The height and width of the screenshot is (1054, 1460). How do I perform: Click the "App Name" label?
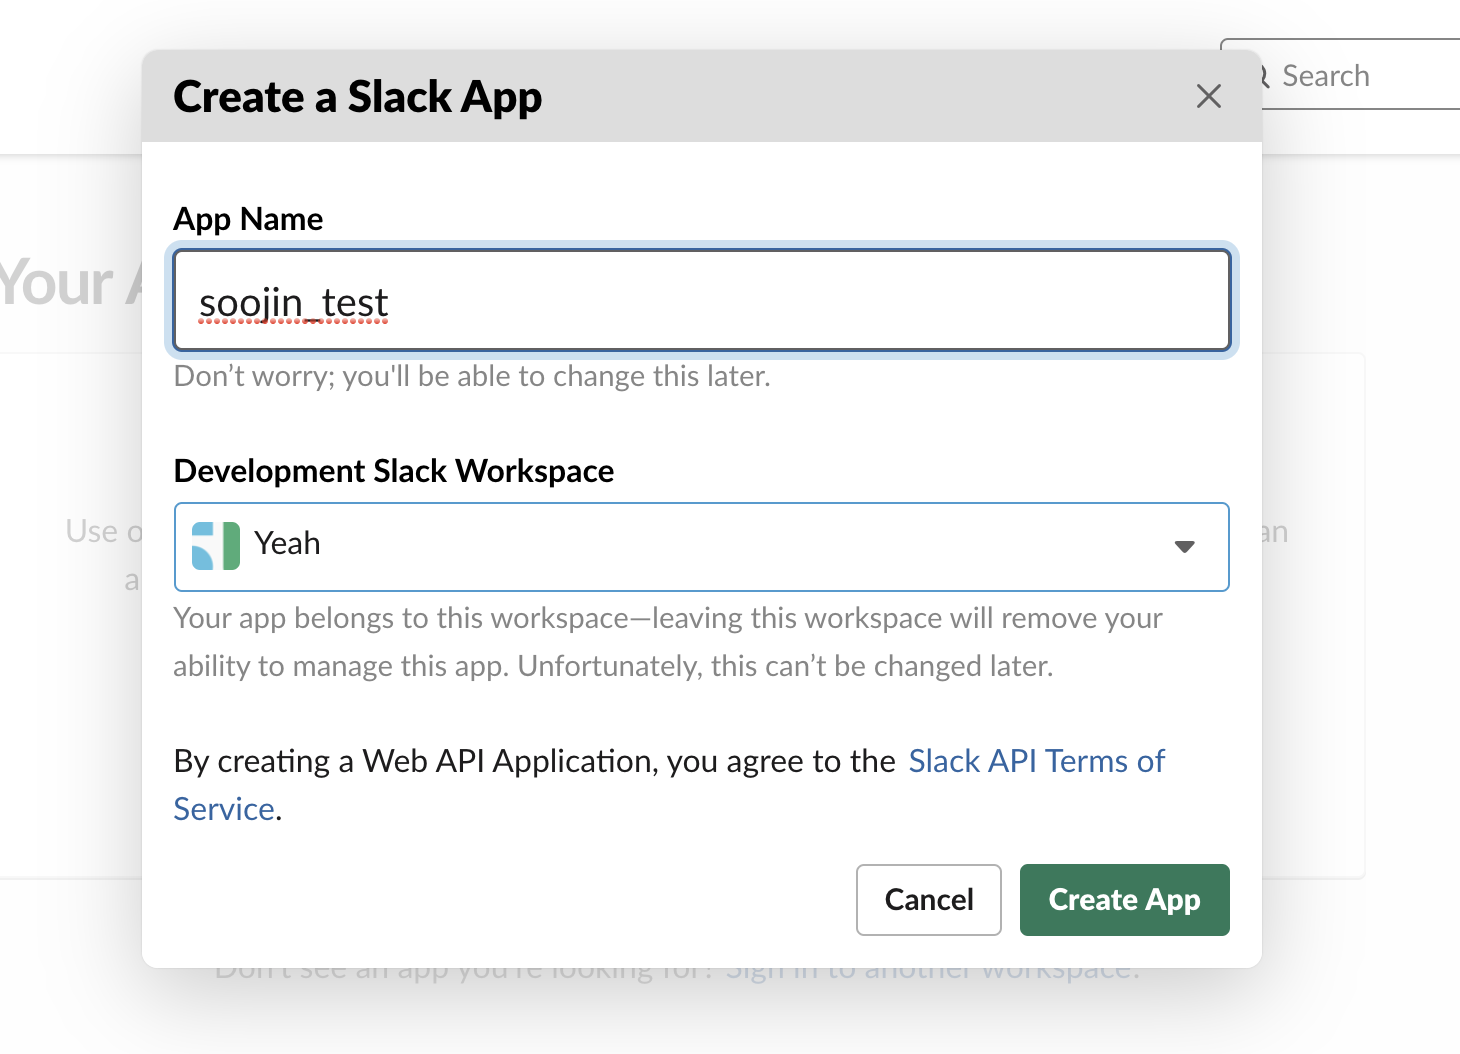(248, 219)
